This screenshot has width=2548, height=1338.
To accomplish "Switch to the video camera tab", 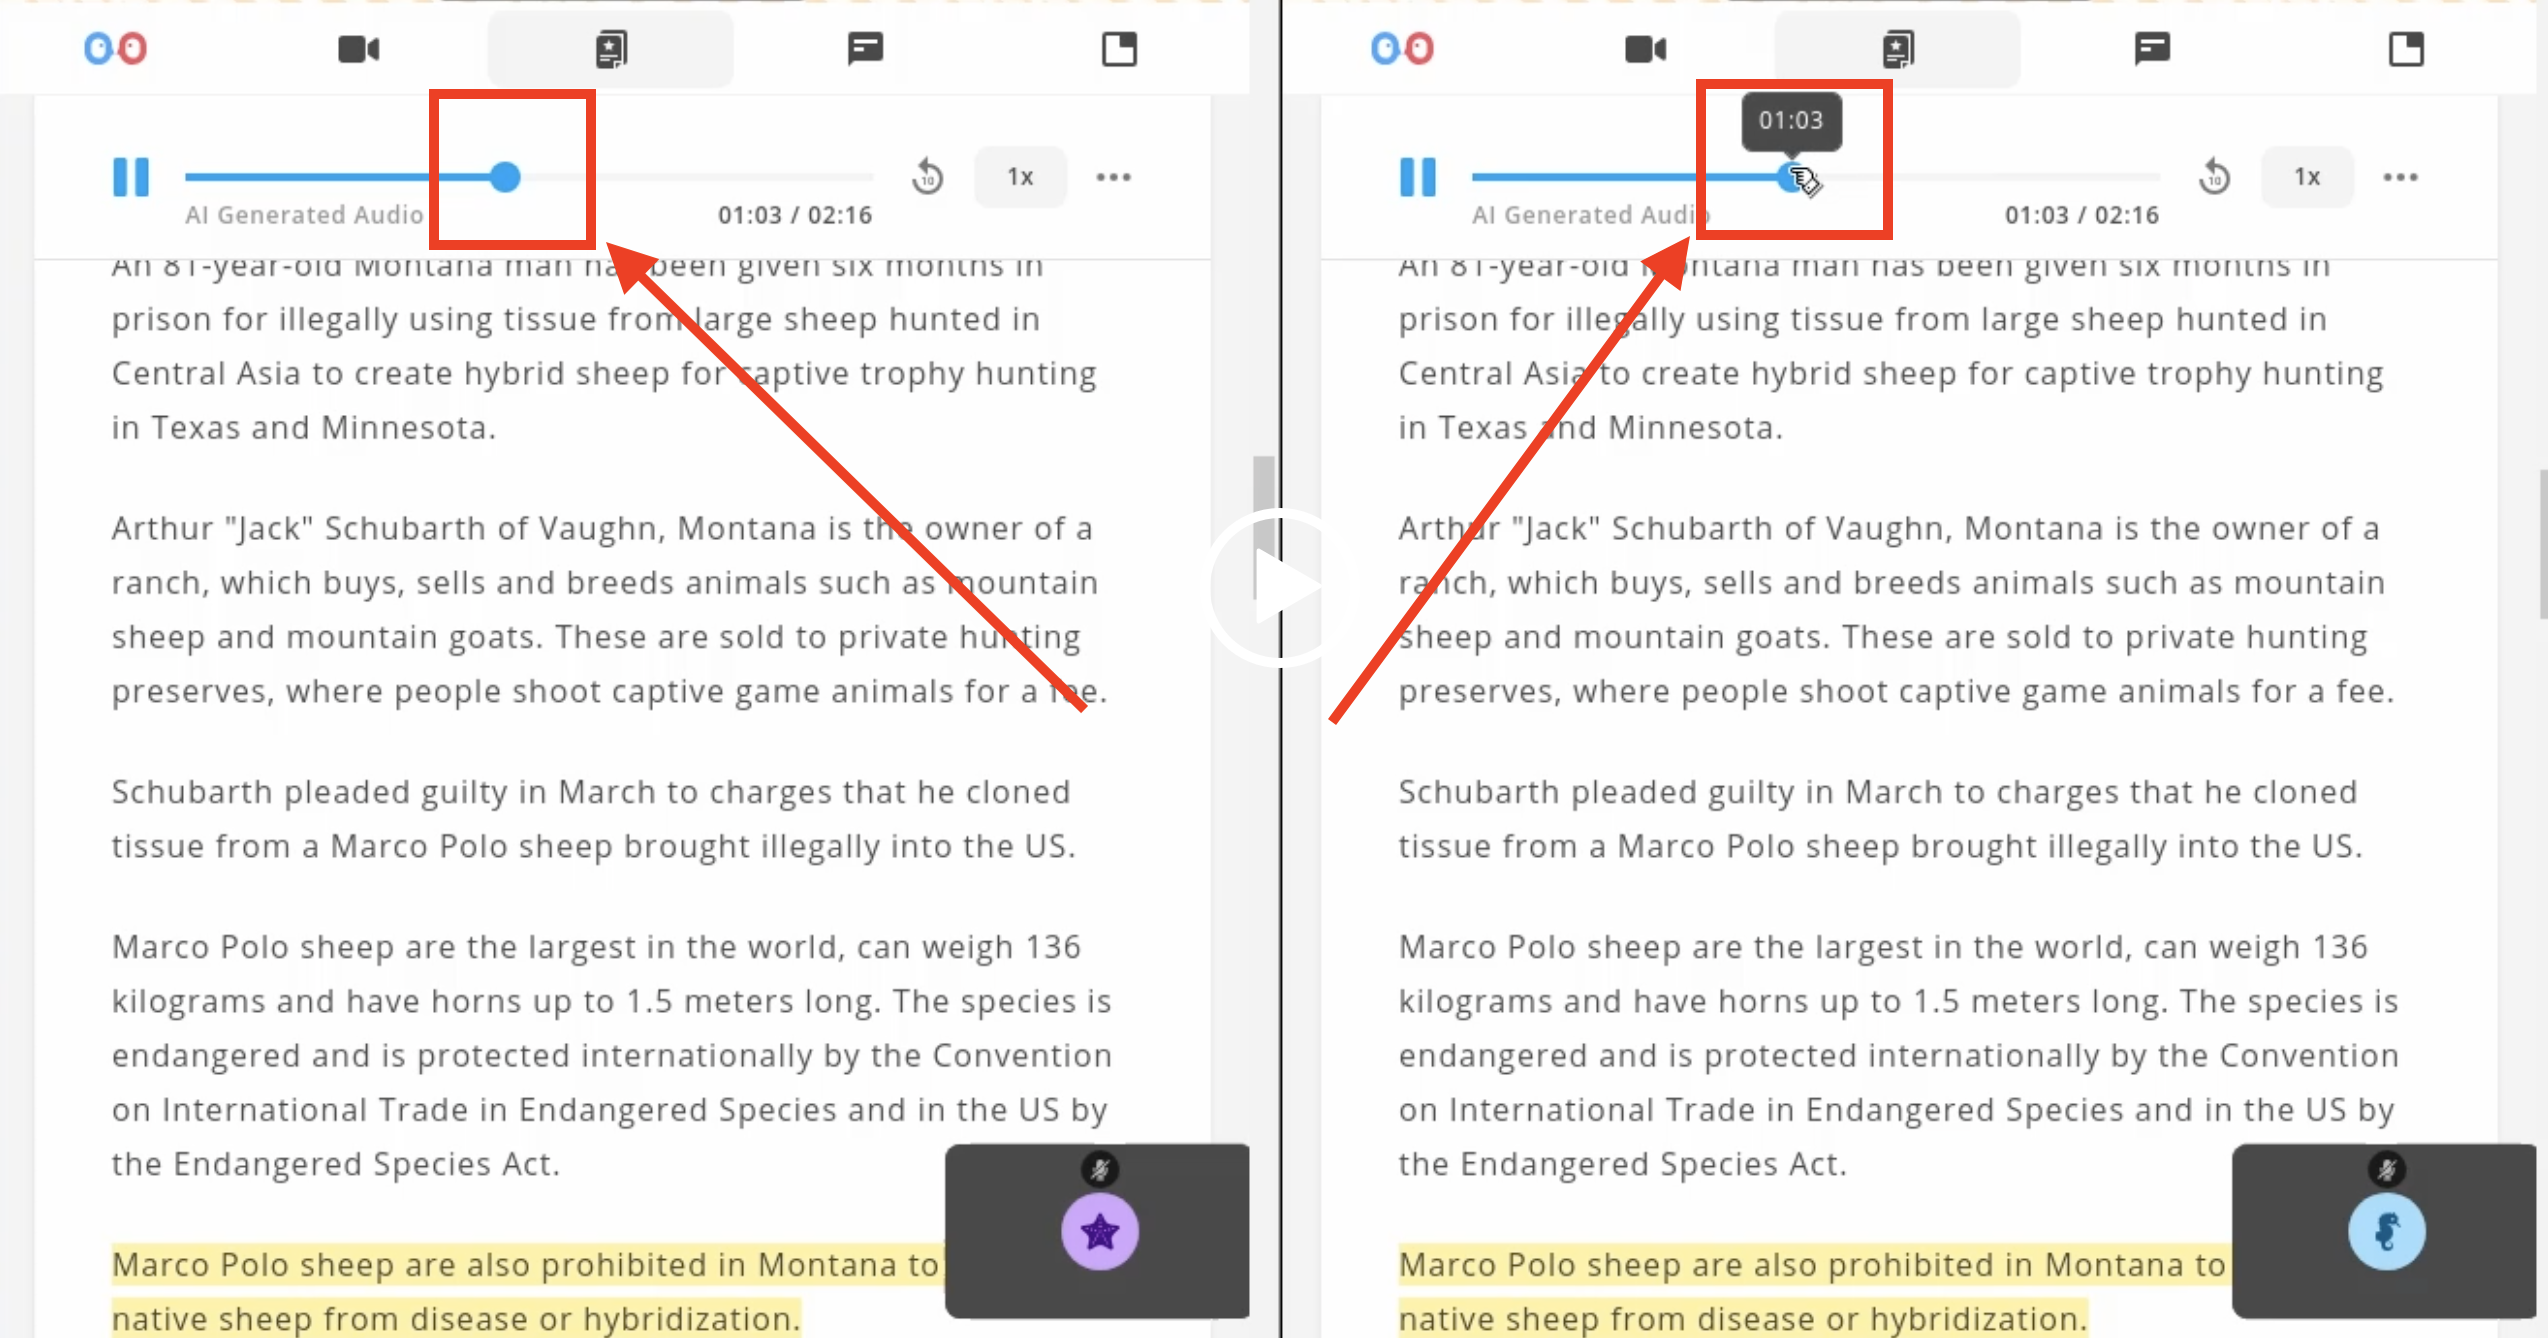I will point(358,47).
